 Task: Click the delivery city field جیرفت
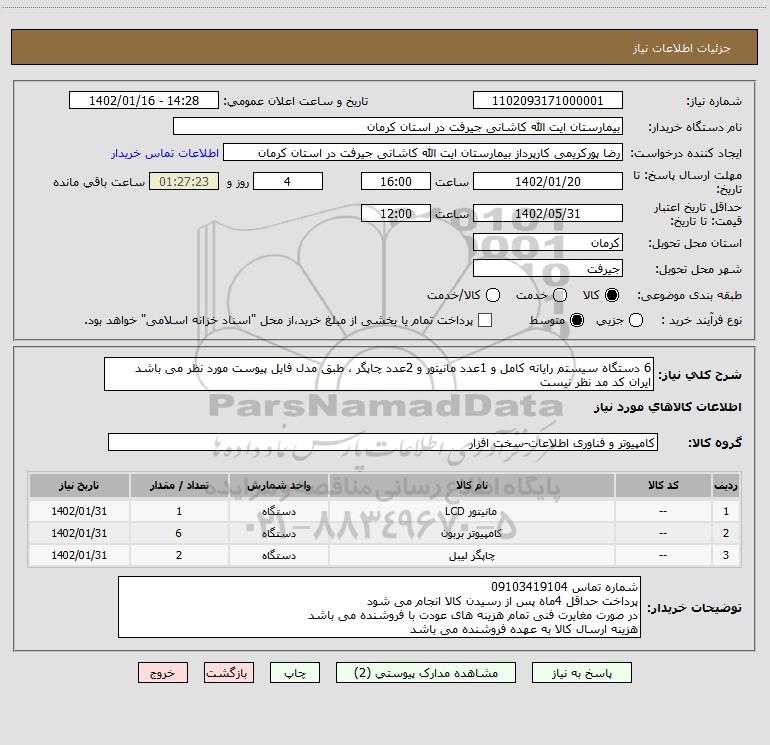[548, 268]
